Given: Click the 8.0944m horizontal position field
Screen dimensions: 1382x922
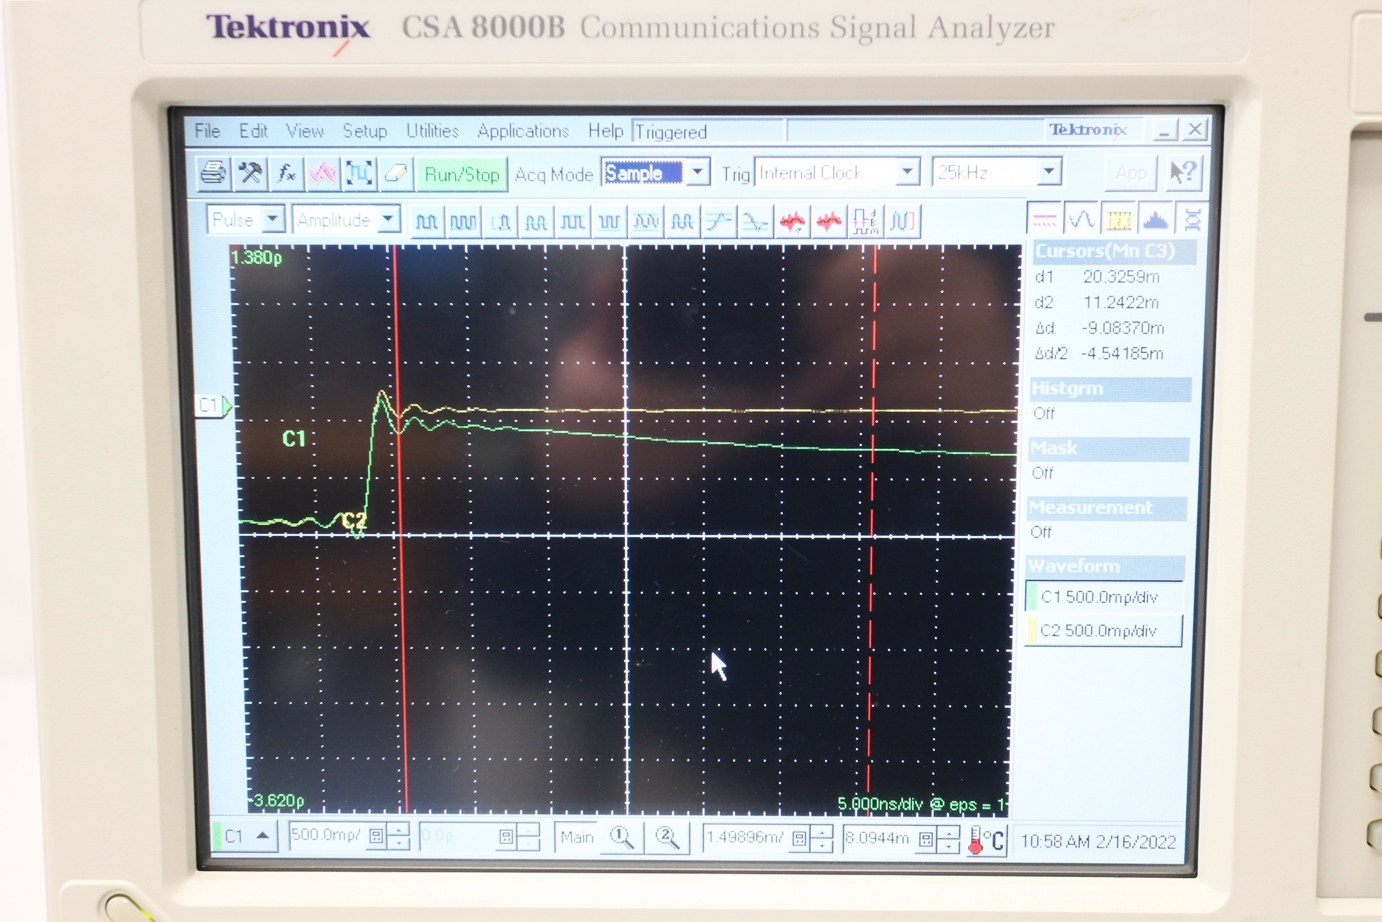Looking at the screenshot, I should pos(877,838).
